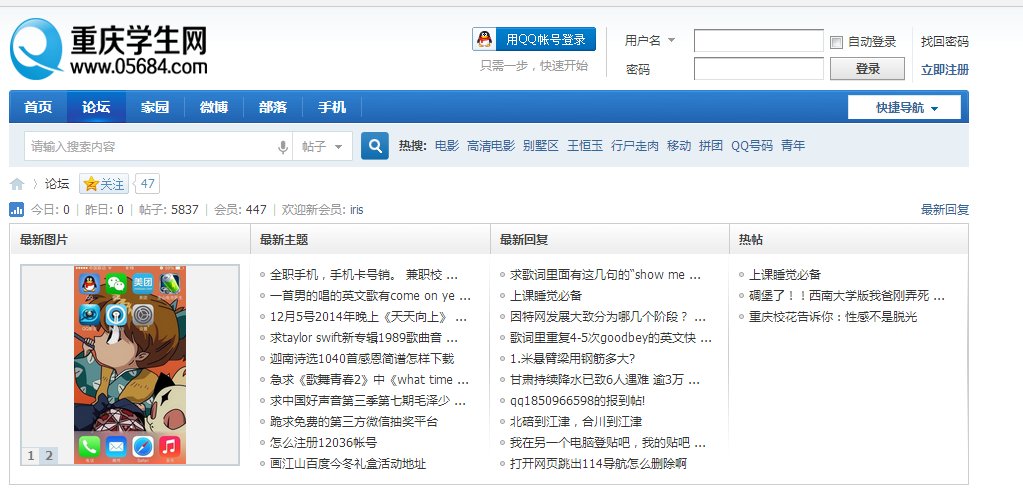1023x488 pixels.
Task: Open the 手机 nav tab
Action: tap(331, 107)
